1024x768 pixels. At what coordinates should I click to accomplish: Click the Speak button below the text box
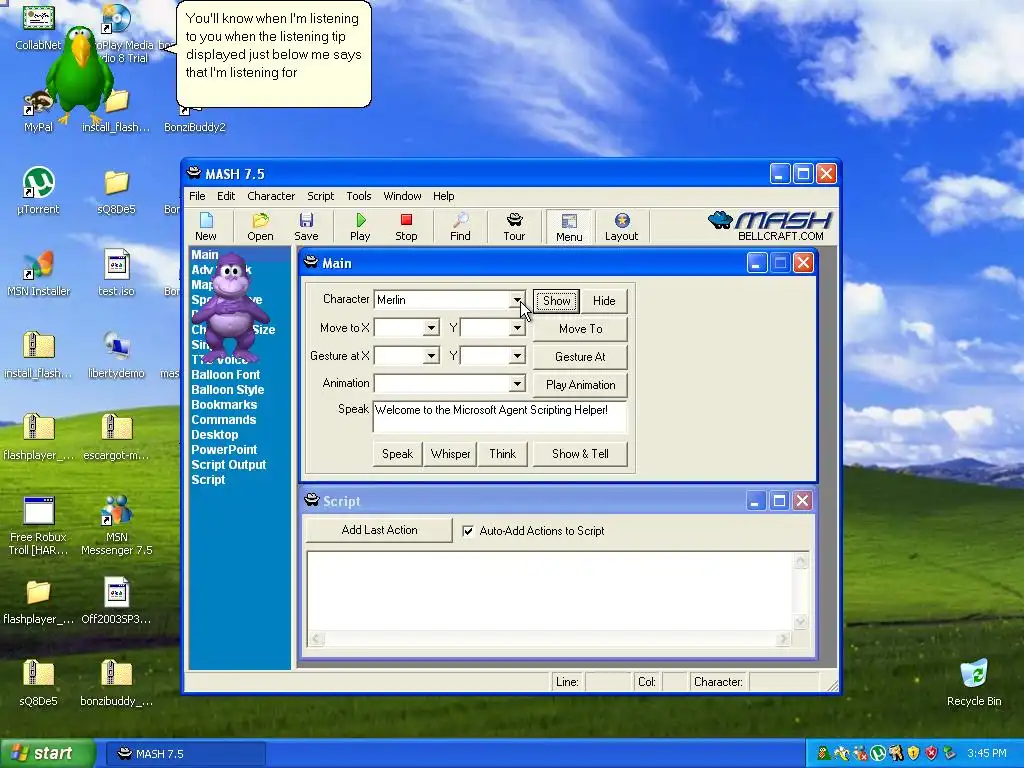398,454
